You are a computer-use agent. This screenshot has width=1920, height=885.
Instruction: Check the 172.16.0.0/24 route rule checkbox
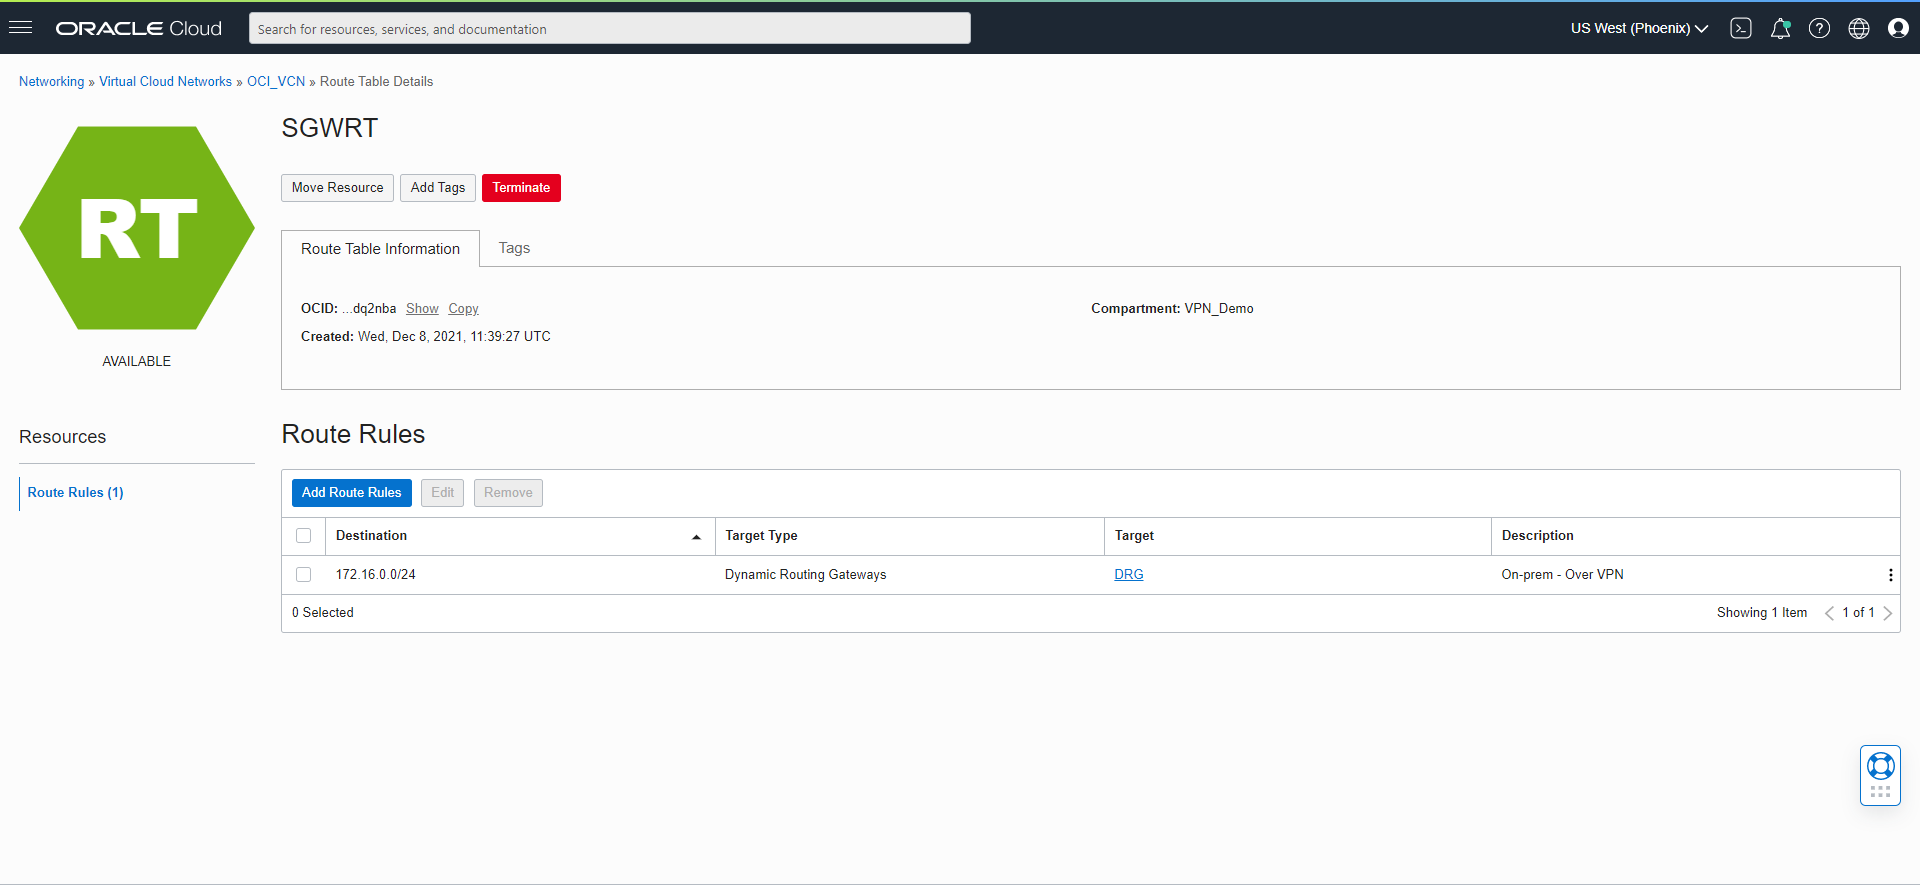(x=304, y=575)
